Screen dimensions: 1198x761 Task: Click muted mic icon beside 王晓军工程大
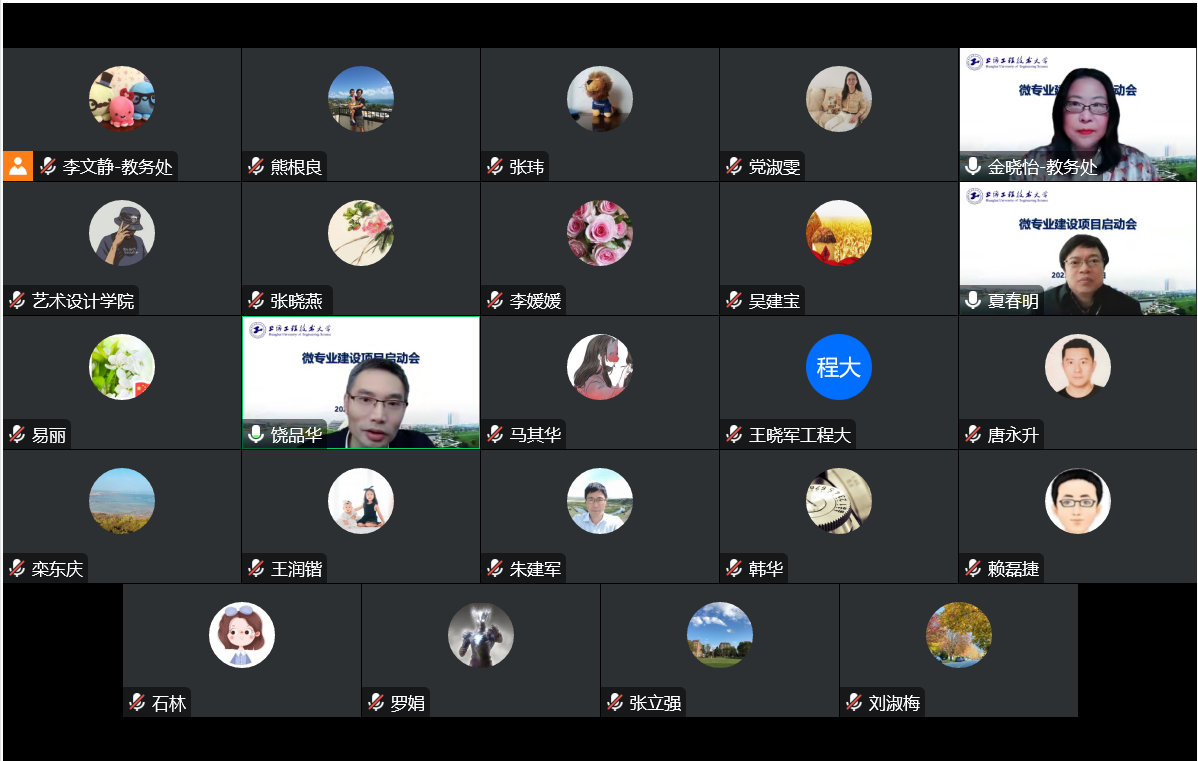click(x=734, y=435)
